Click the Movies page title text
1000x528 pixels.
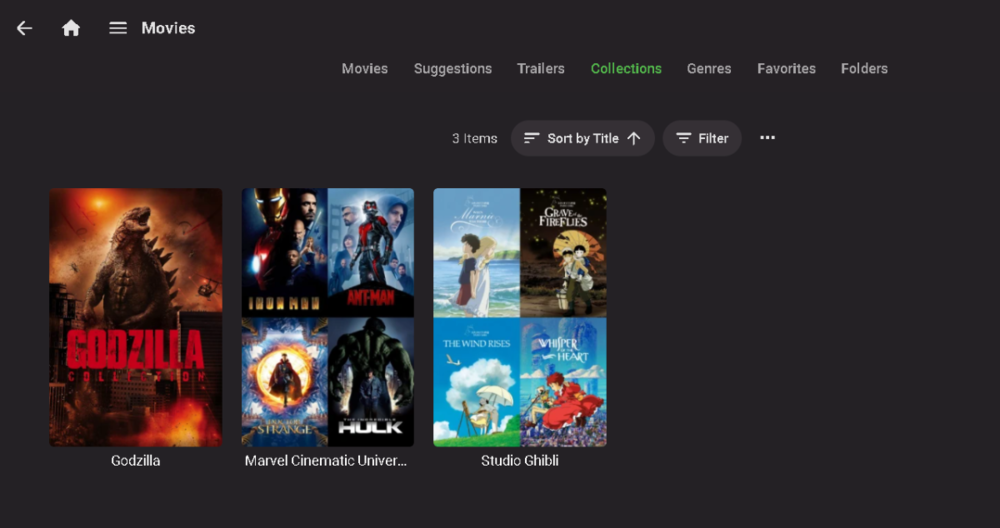pos(168,28)
